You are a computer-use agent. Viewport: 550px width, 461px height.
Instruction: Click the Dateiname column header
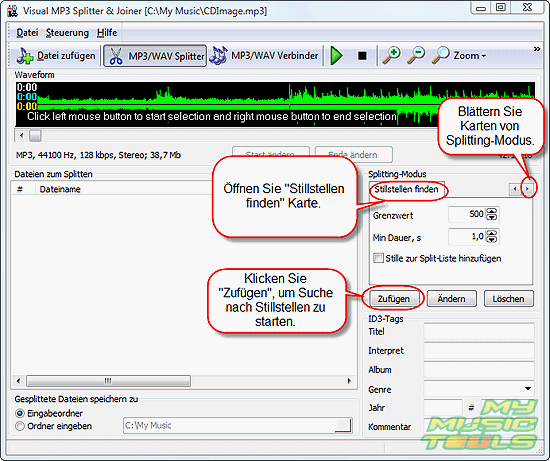pyautogui.click(x=60, y=189)
